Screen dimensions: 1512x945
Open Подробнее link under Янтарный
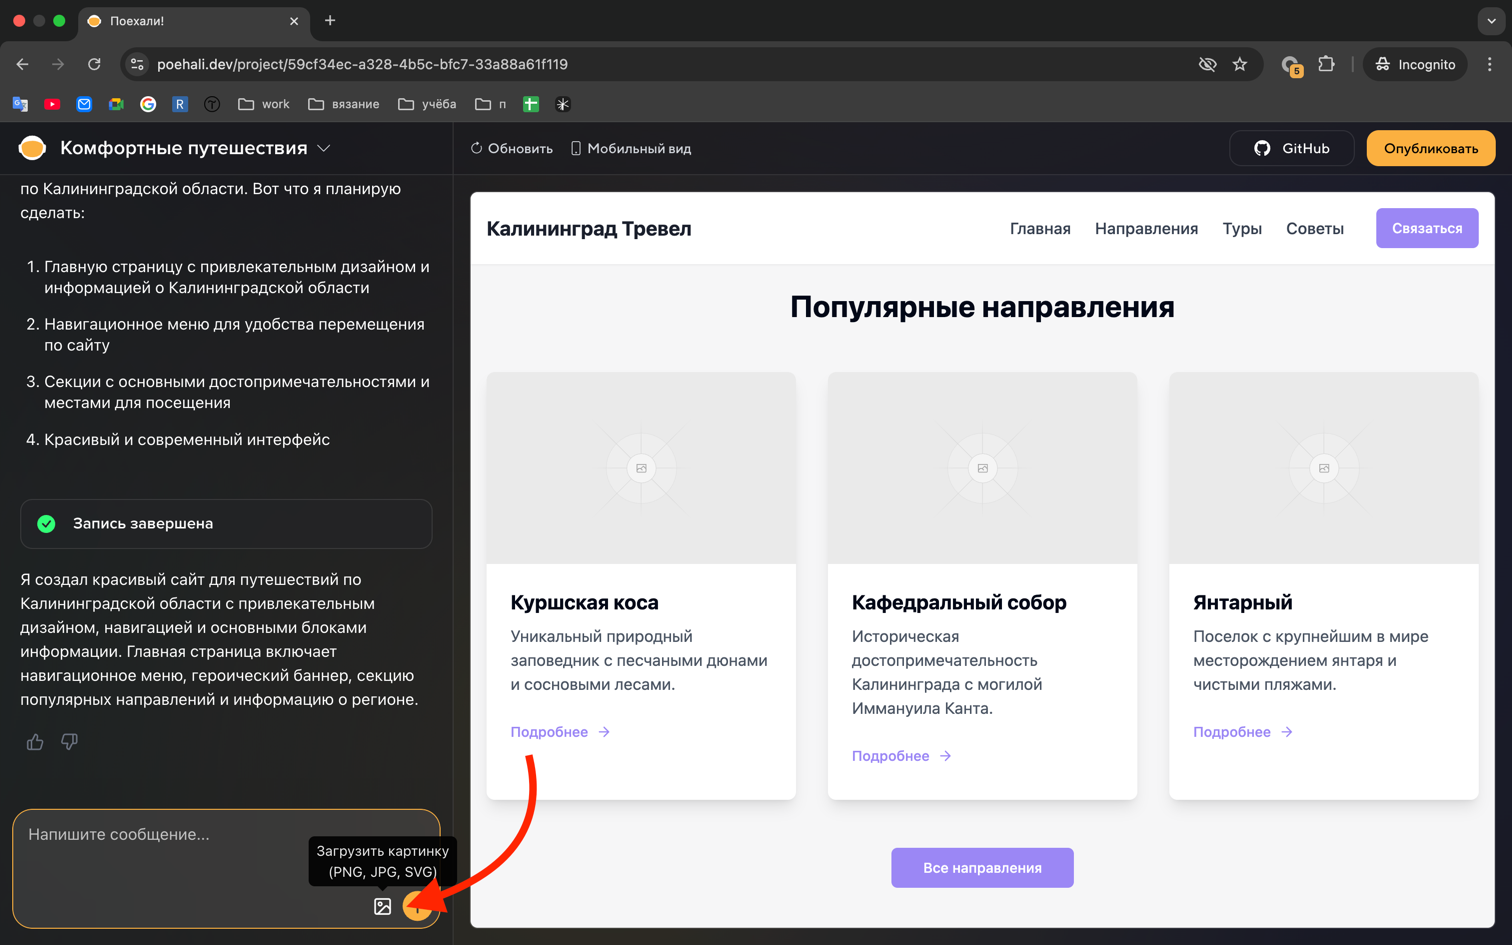click(x=1234, y=731)
